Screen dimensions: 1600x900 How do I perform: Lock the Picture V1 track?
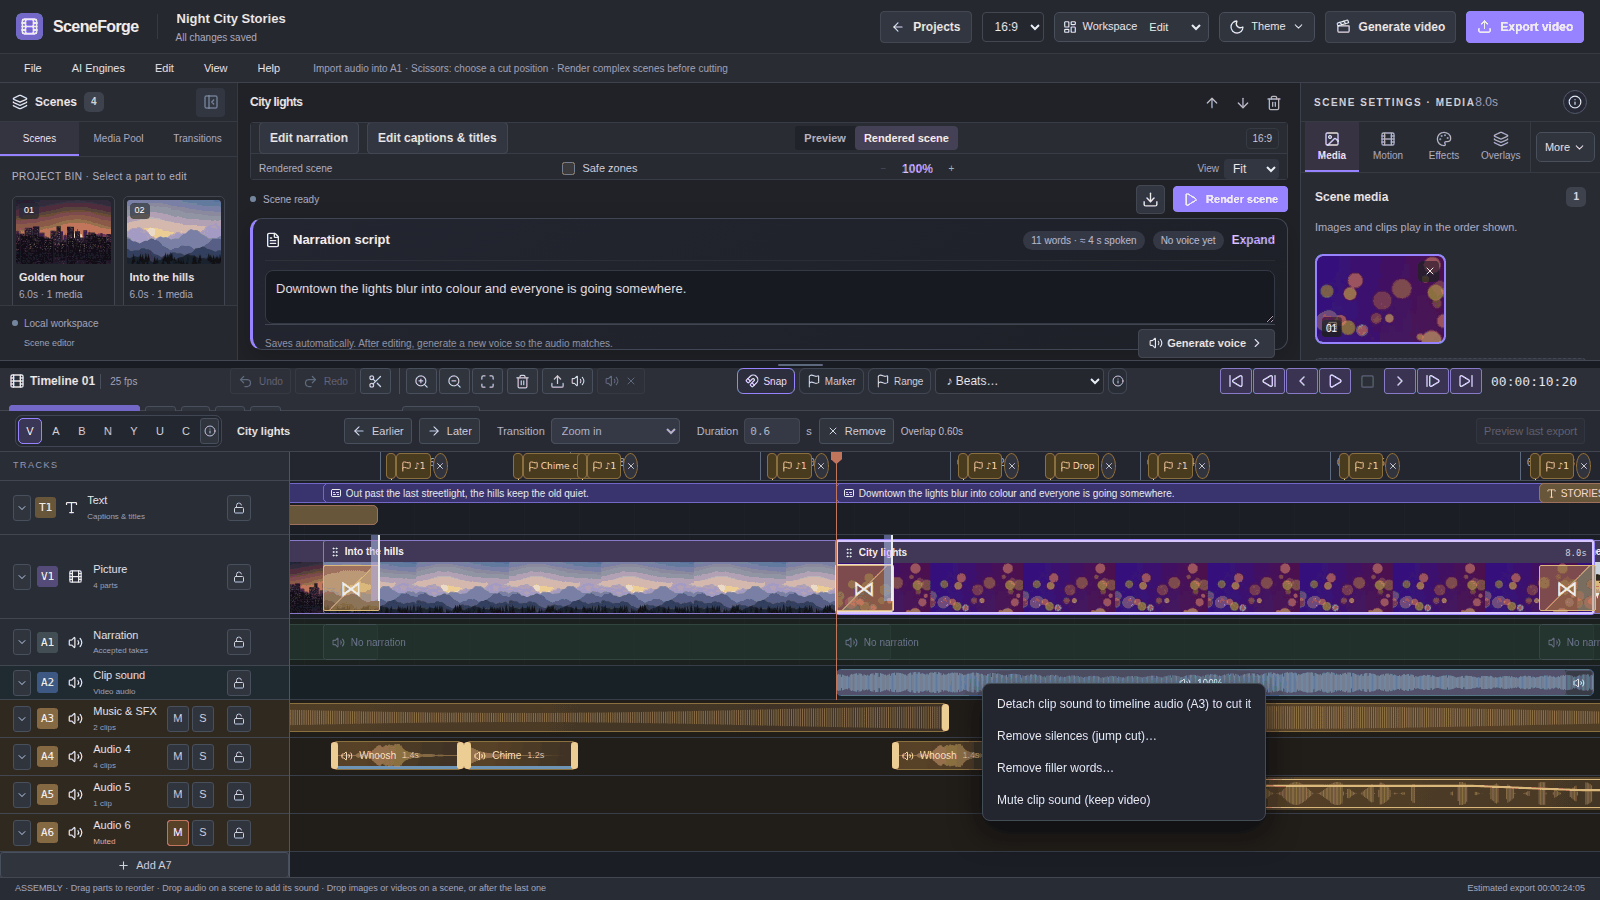(x=239, y=577)
